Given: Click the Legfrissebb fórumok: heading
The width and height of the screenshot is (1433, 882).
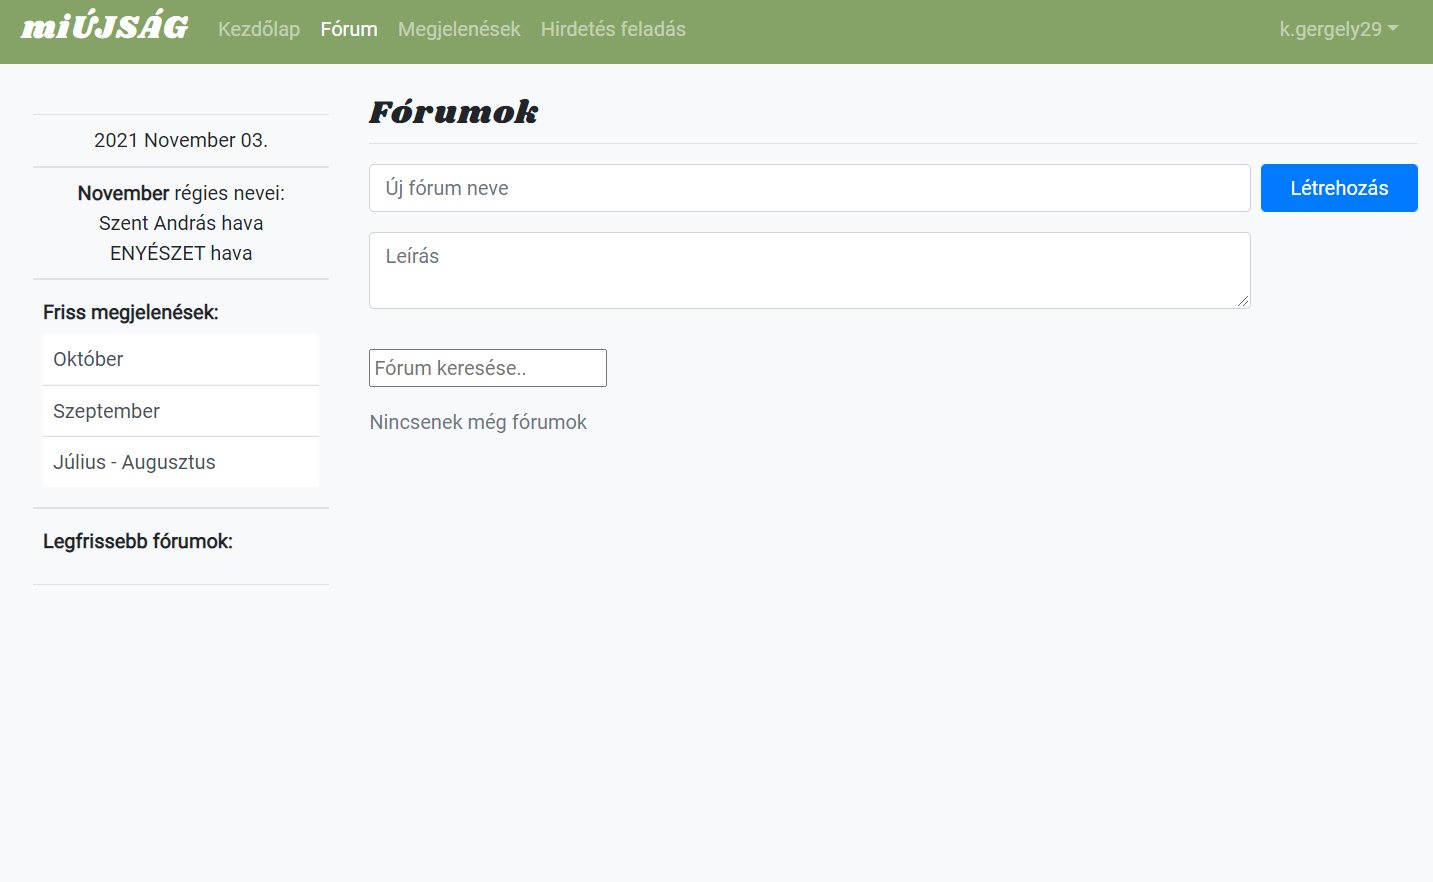Looking at the screenshot, I should pos(138,541).
